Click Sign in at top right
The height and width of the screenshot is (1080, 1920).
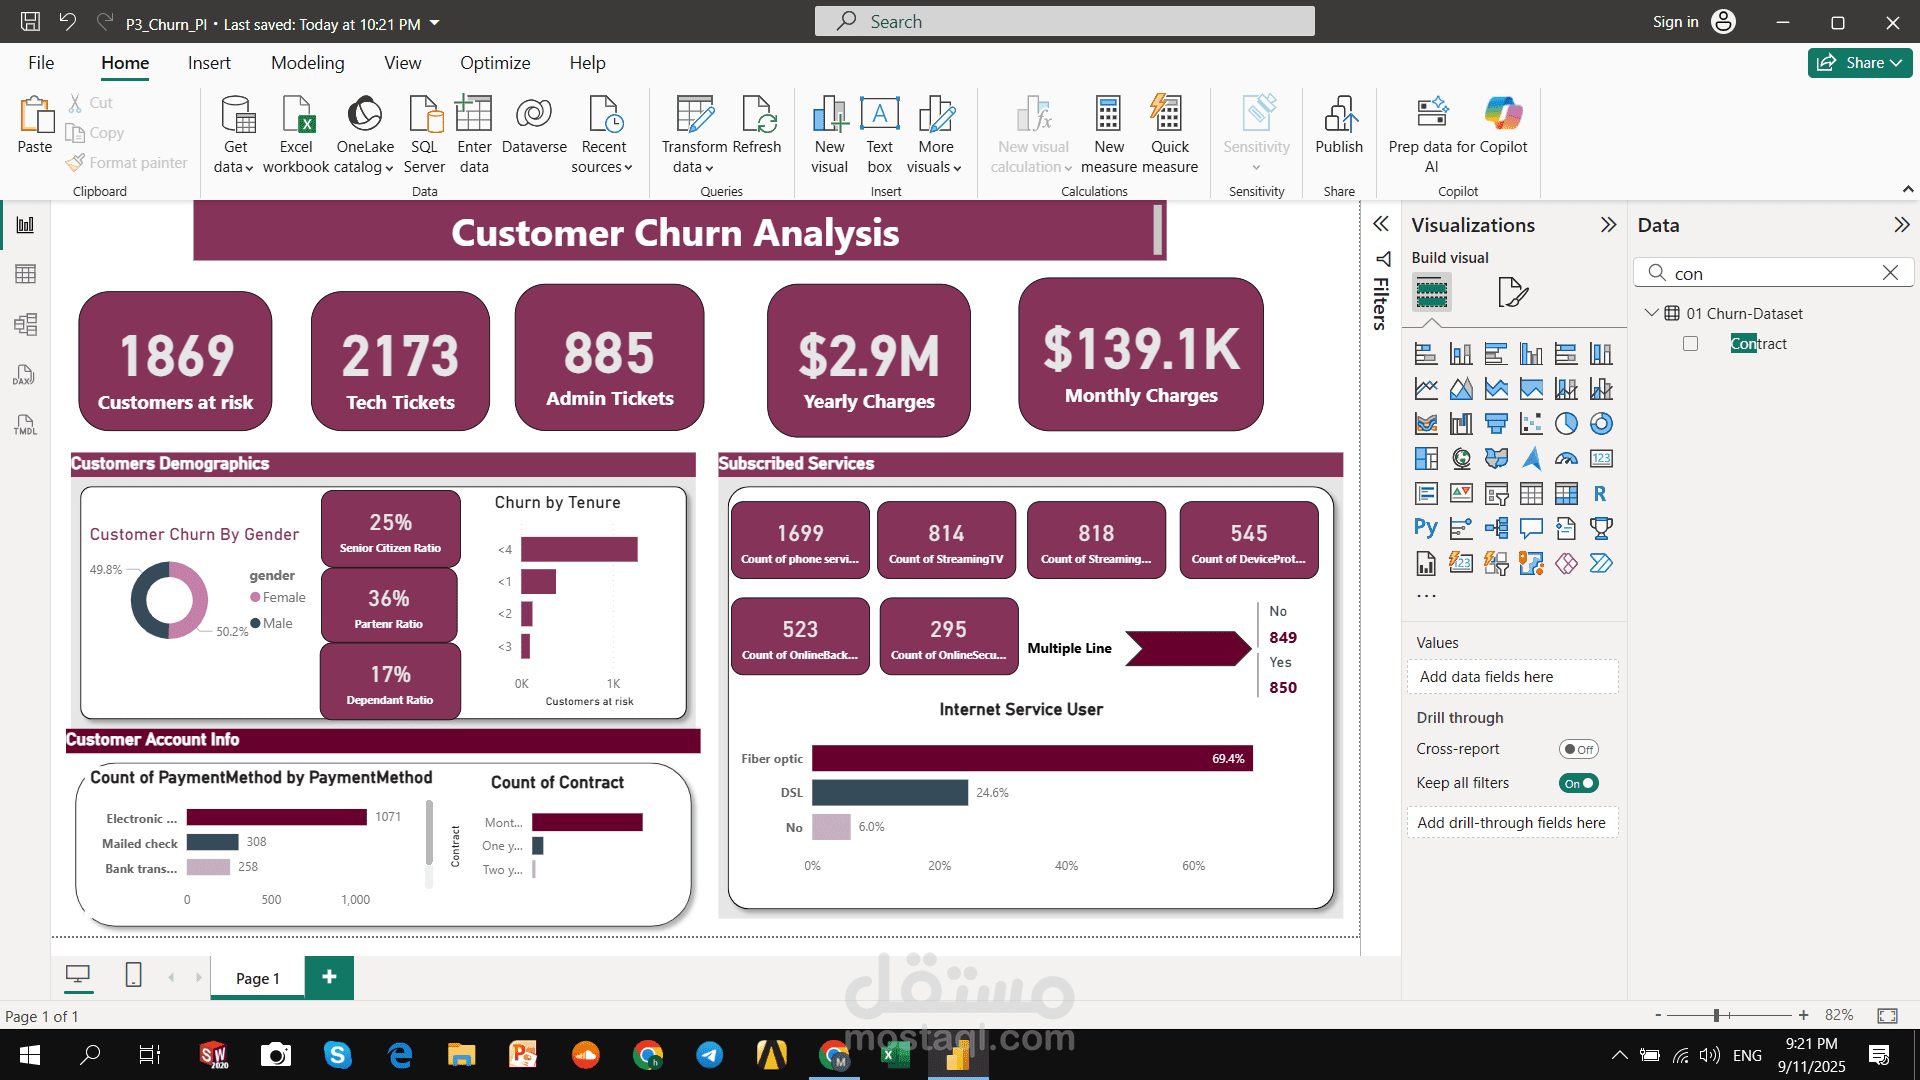point(1675,22)
